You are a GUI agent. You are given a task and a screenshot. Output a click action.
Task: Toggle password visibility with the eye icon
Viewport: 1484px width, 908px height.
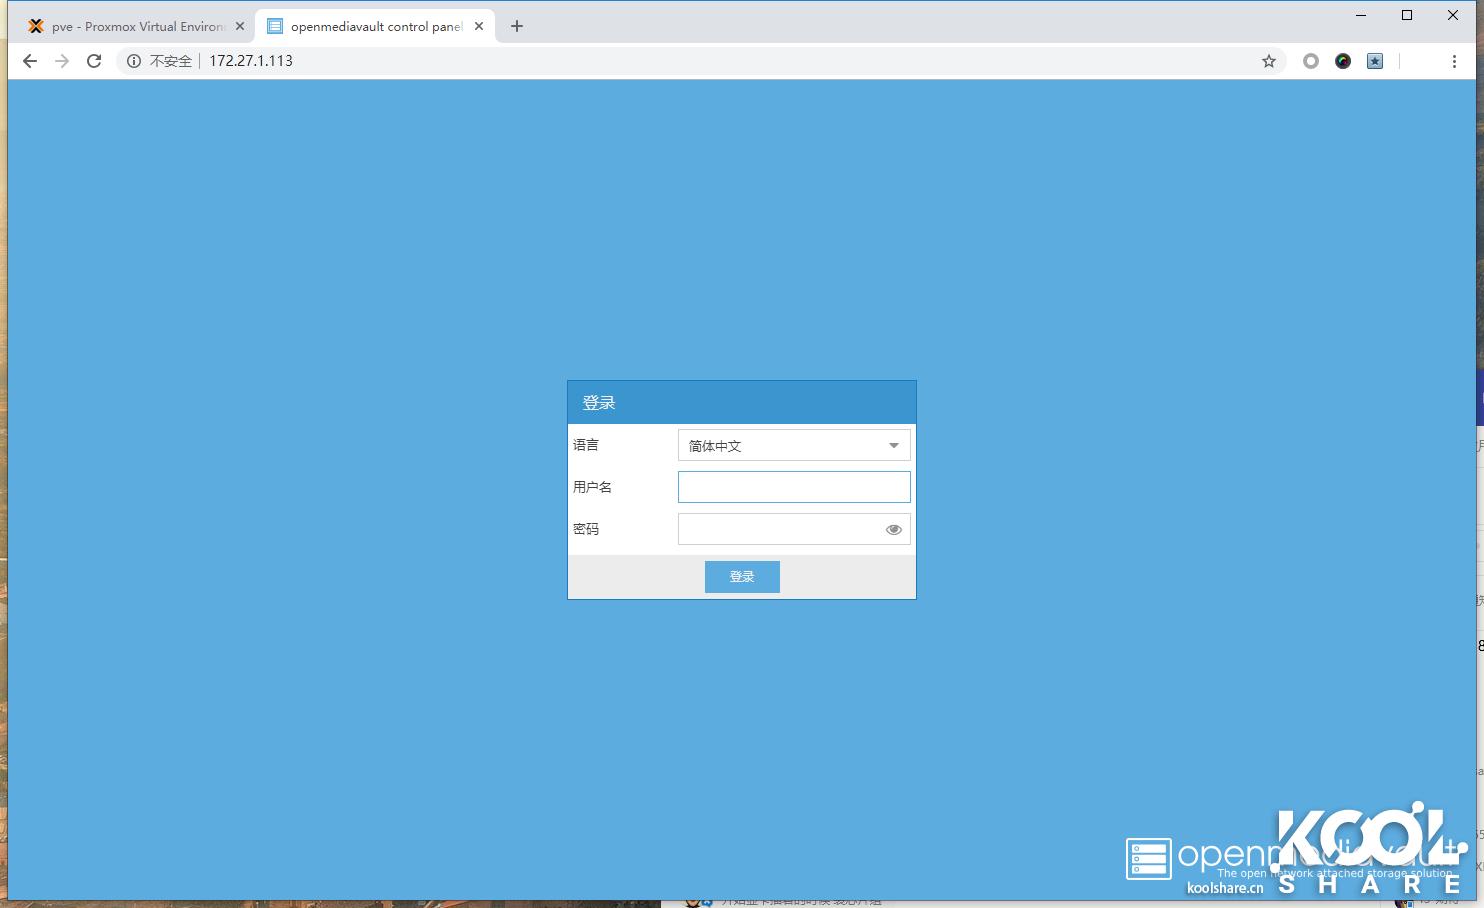893,529
